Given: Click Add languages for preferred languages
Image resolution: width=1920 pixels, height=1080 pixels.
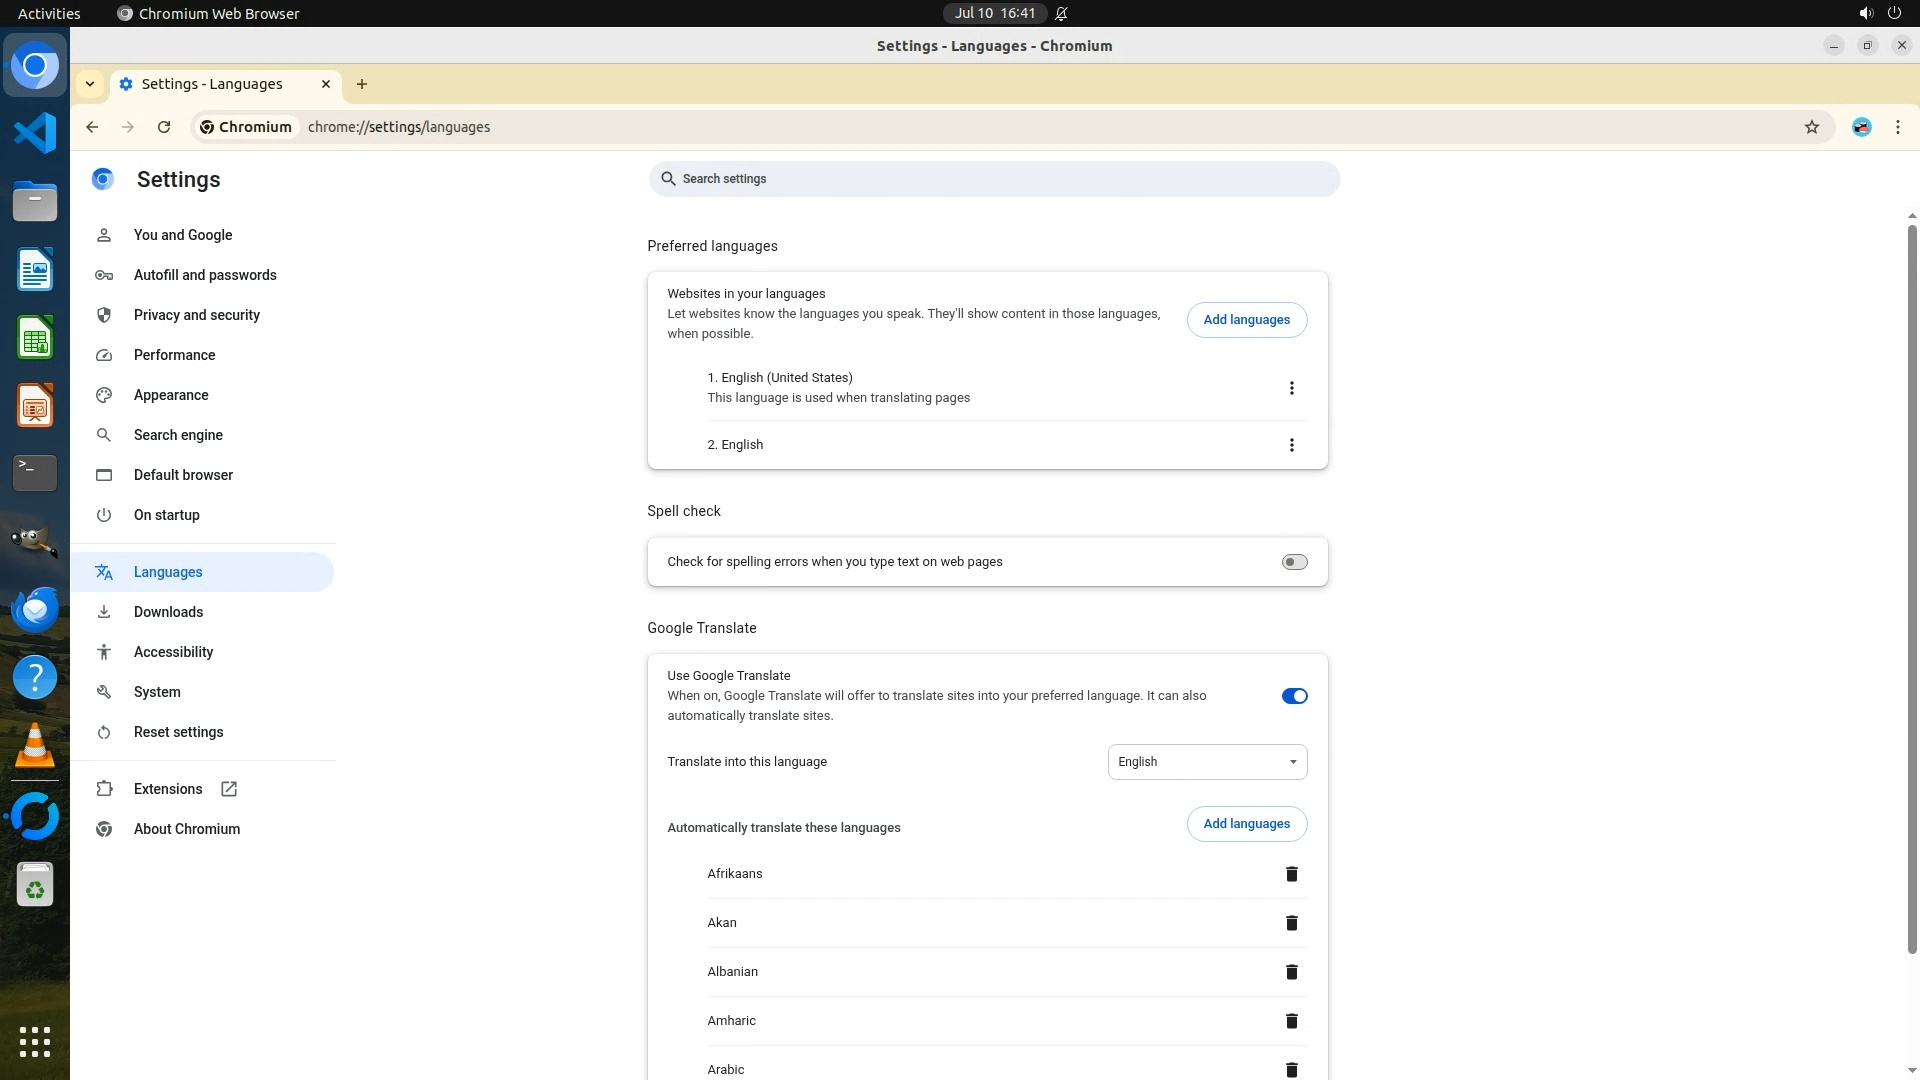Looking at the screenshot, I should [x=1246, y=320].
